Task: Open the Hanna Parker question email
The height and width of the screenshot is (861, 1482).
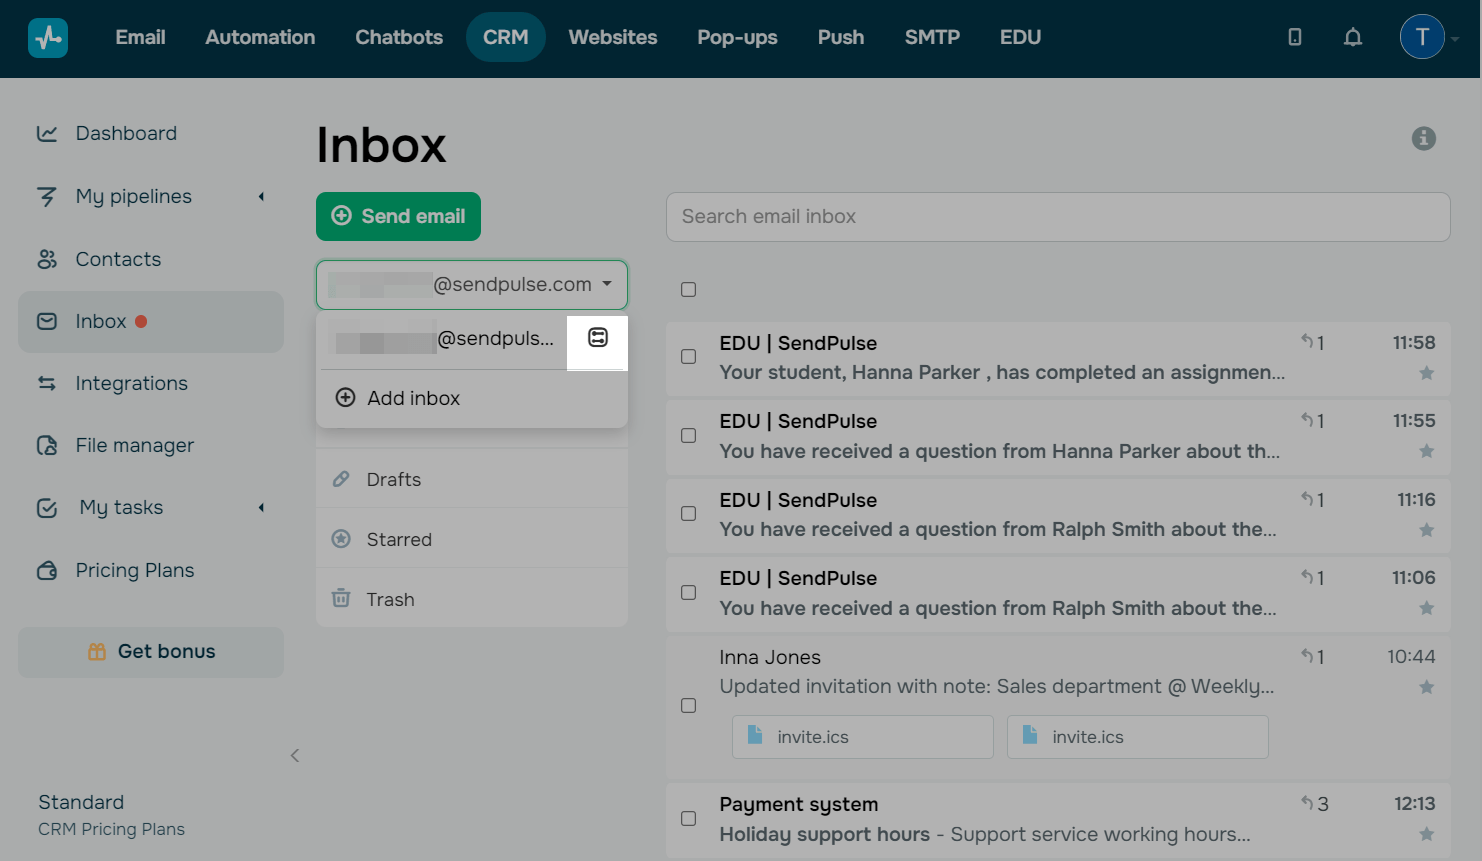Action: [1058, 436]
